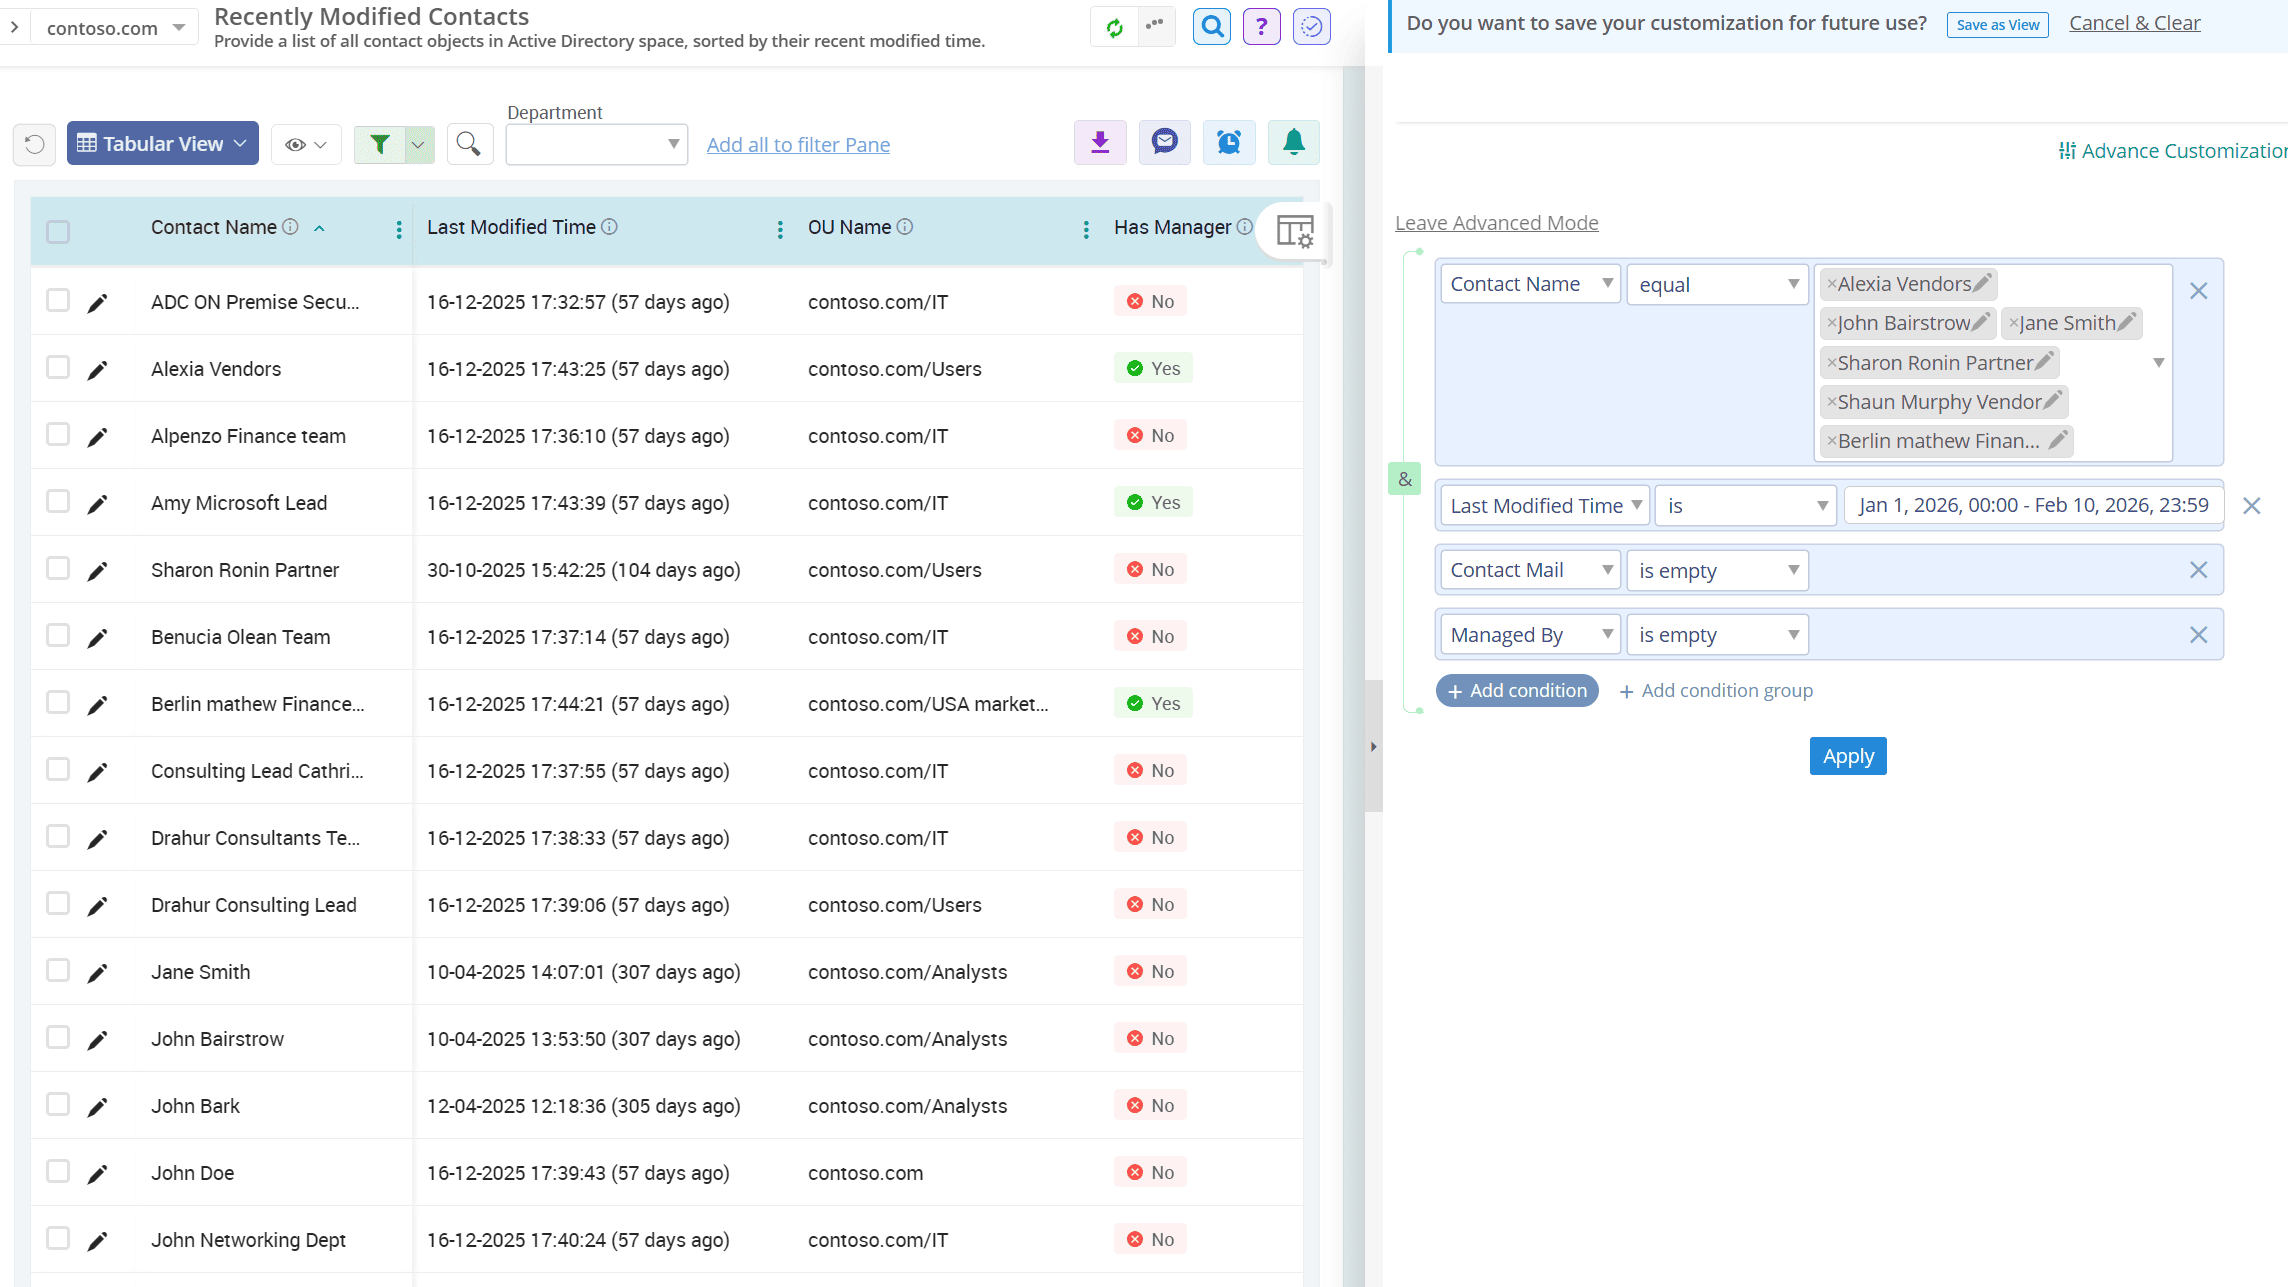Expand the Tabular View dropdown
The width and height of the screenshot is (2288, 1287).
tap(162, 144)
